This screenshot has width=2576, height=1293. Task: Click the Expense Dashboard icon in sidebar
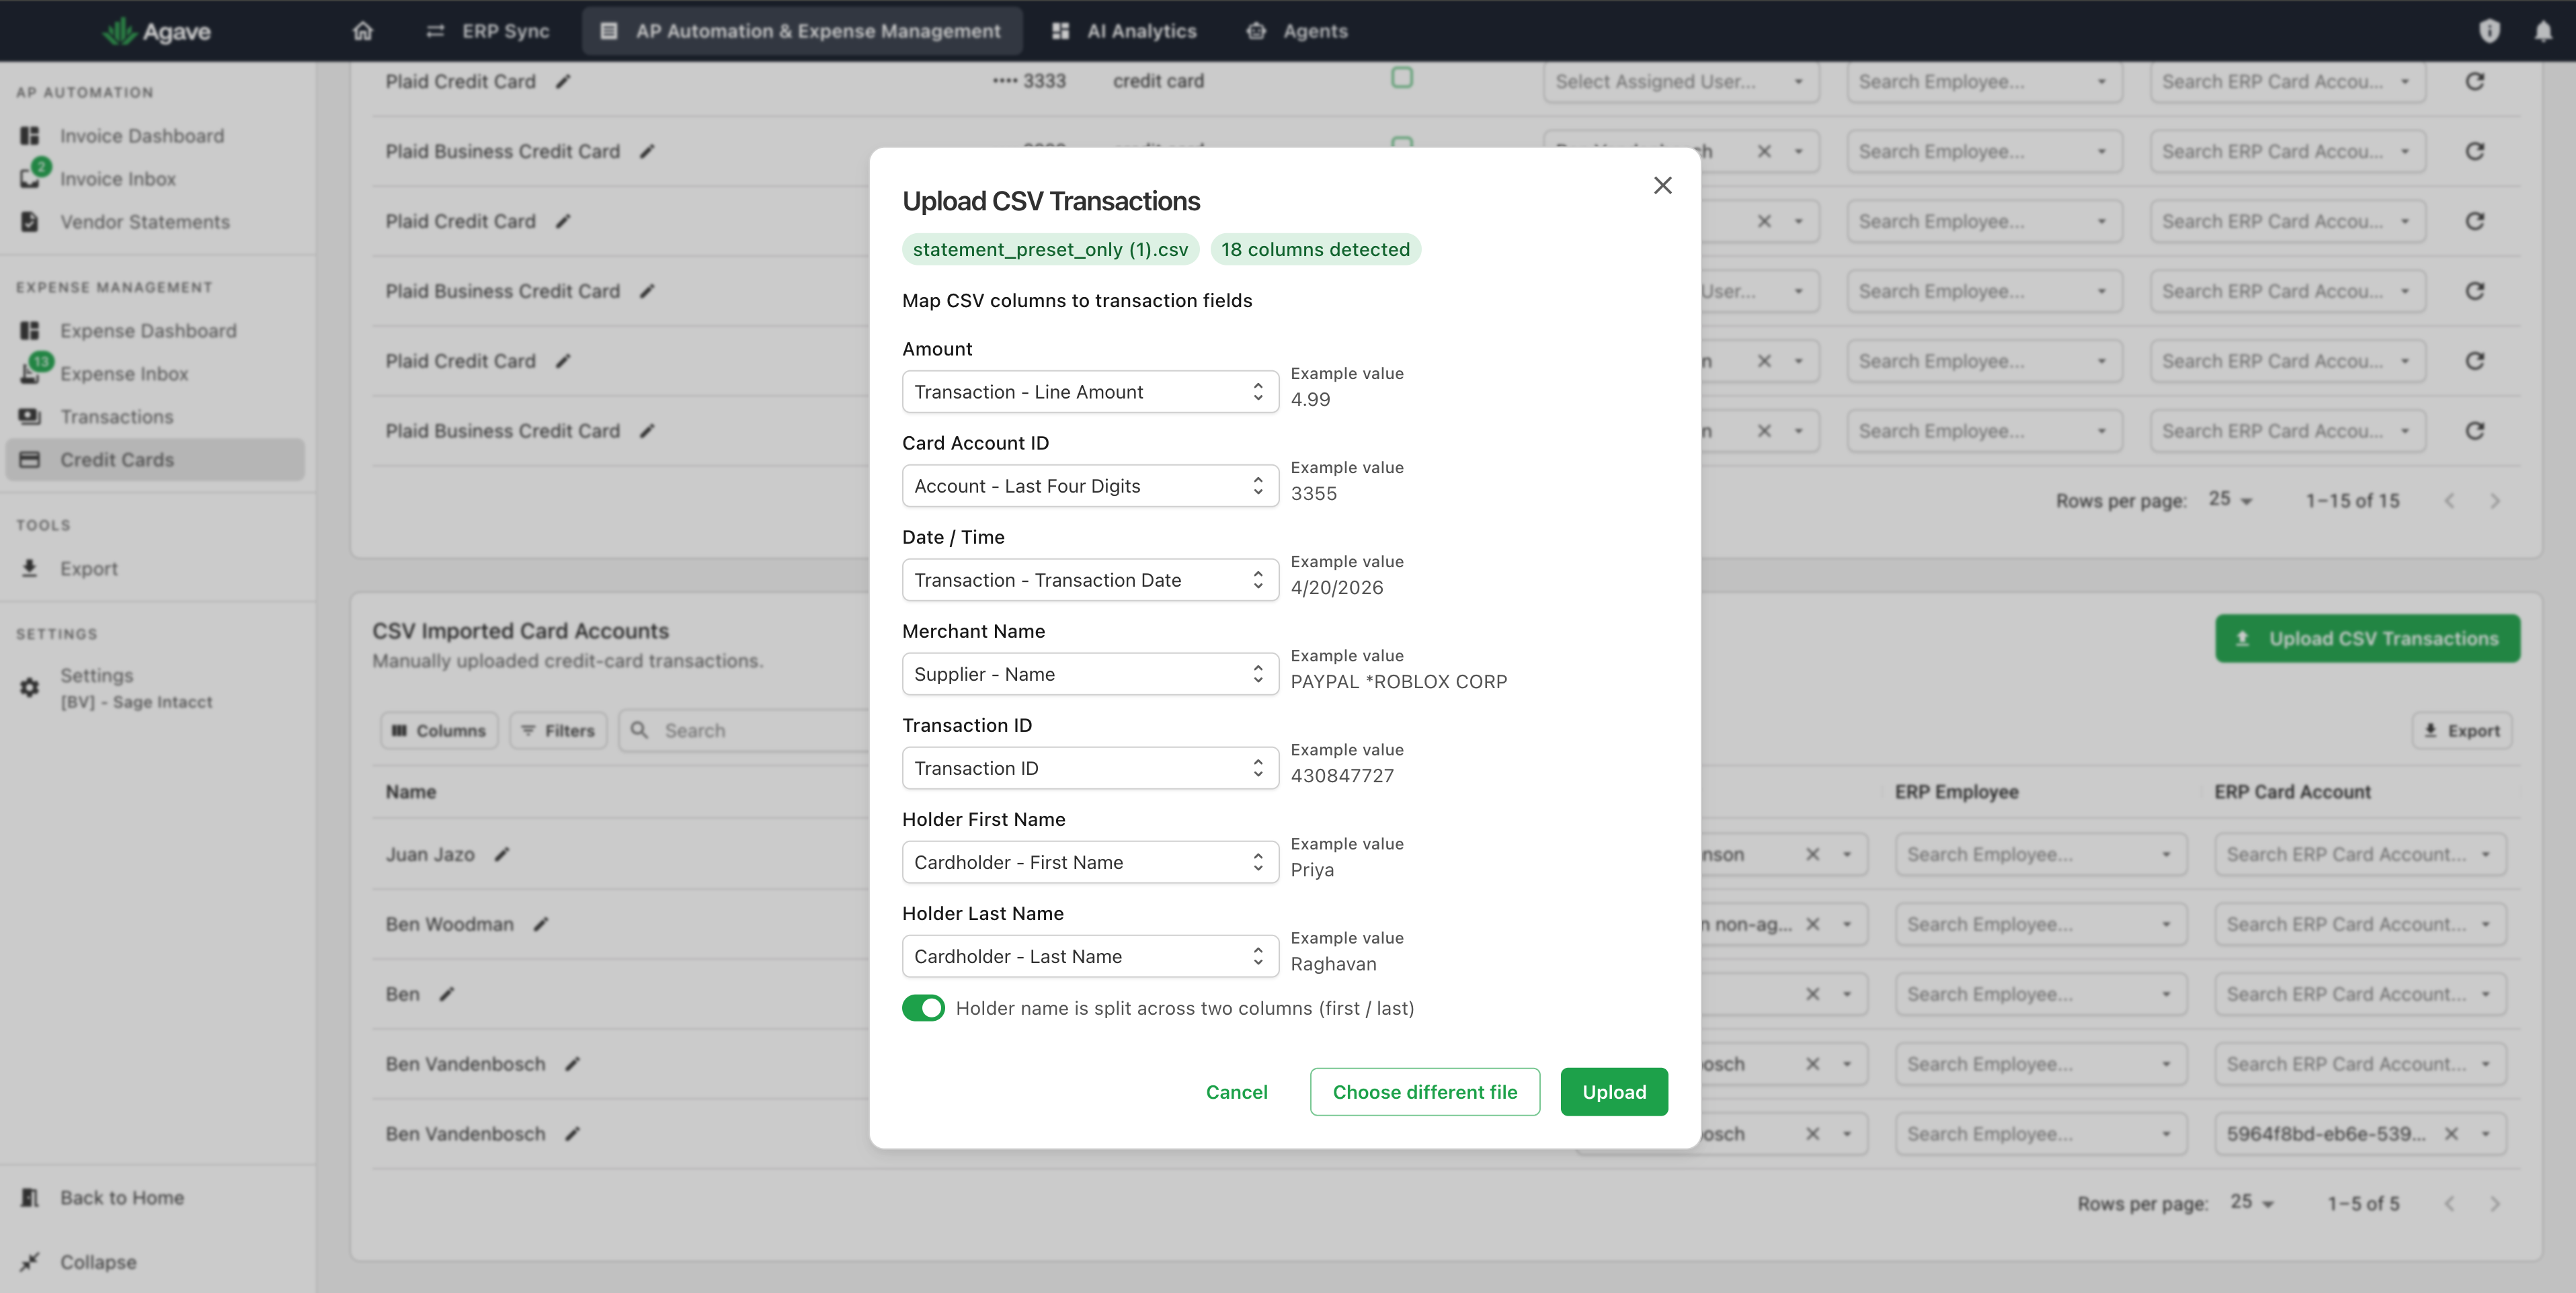point(30,330)
